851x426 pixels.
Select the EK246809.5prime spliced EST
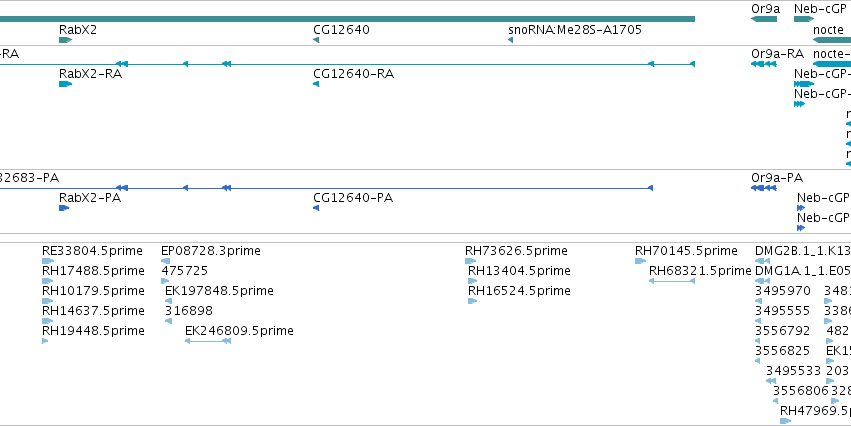tap(208, 341)
